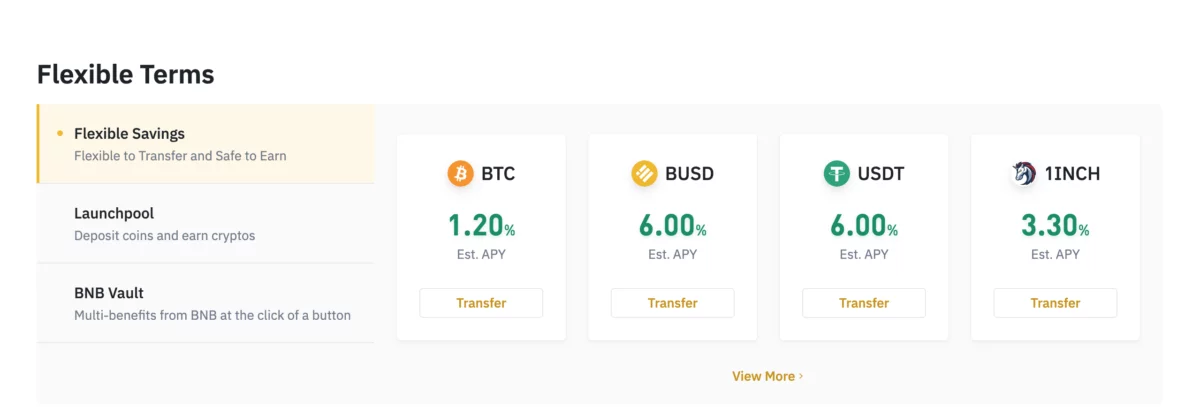Click the Tether USDT coin icon

click(x=836, y=174)
